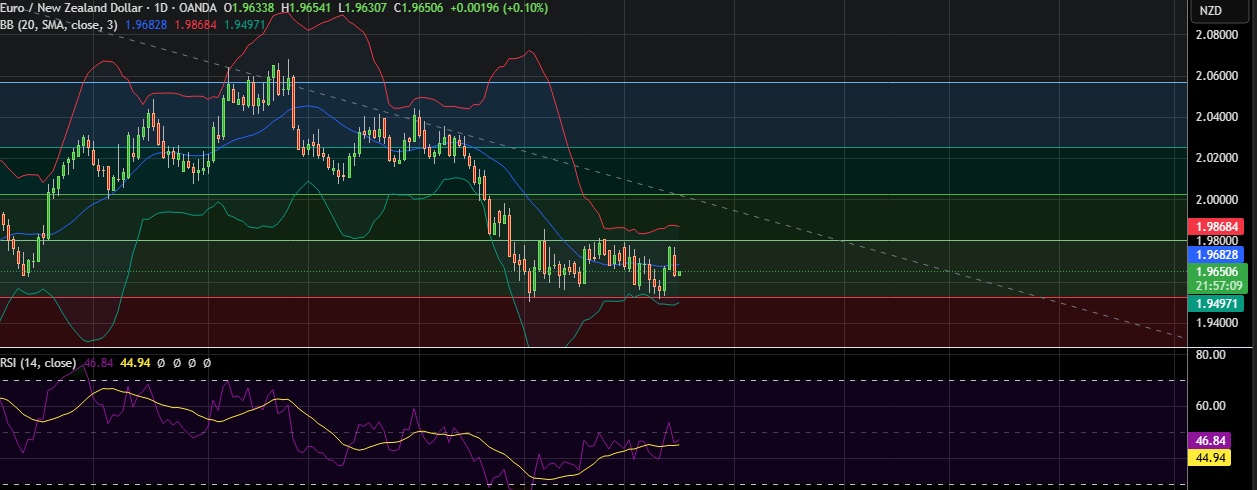Select the RSI (14, close) indicator legend
This screenshot has height=490, width=1257.
click(x=38, y=363)
